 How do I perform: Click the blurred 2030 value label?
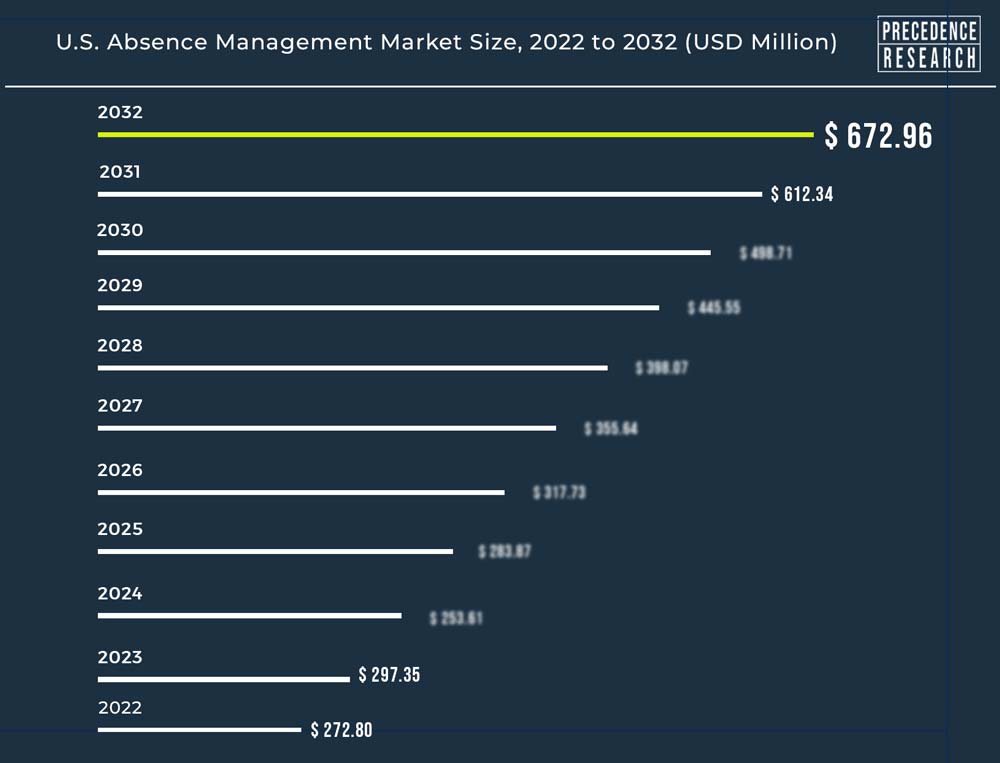[x=766, y=253]
